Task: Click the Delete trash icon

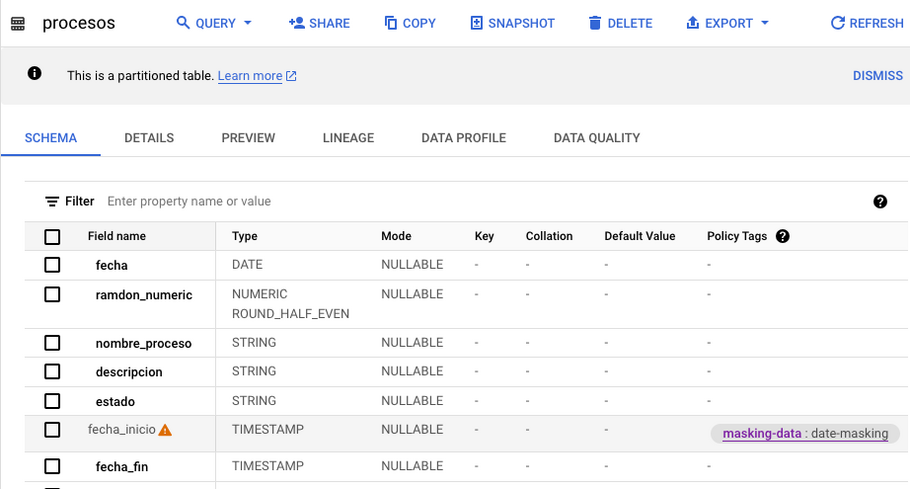Action: (x=595, y=23)
